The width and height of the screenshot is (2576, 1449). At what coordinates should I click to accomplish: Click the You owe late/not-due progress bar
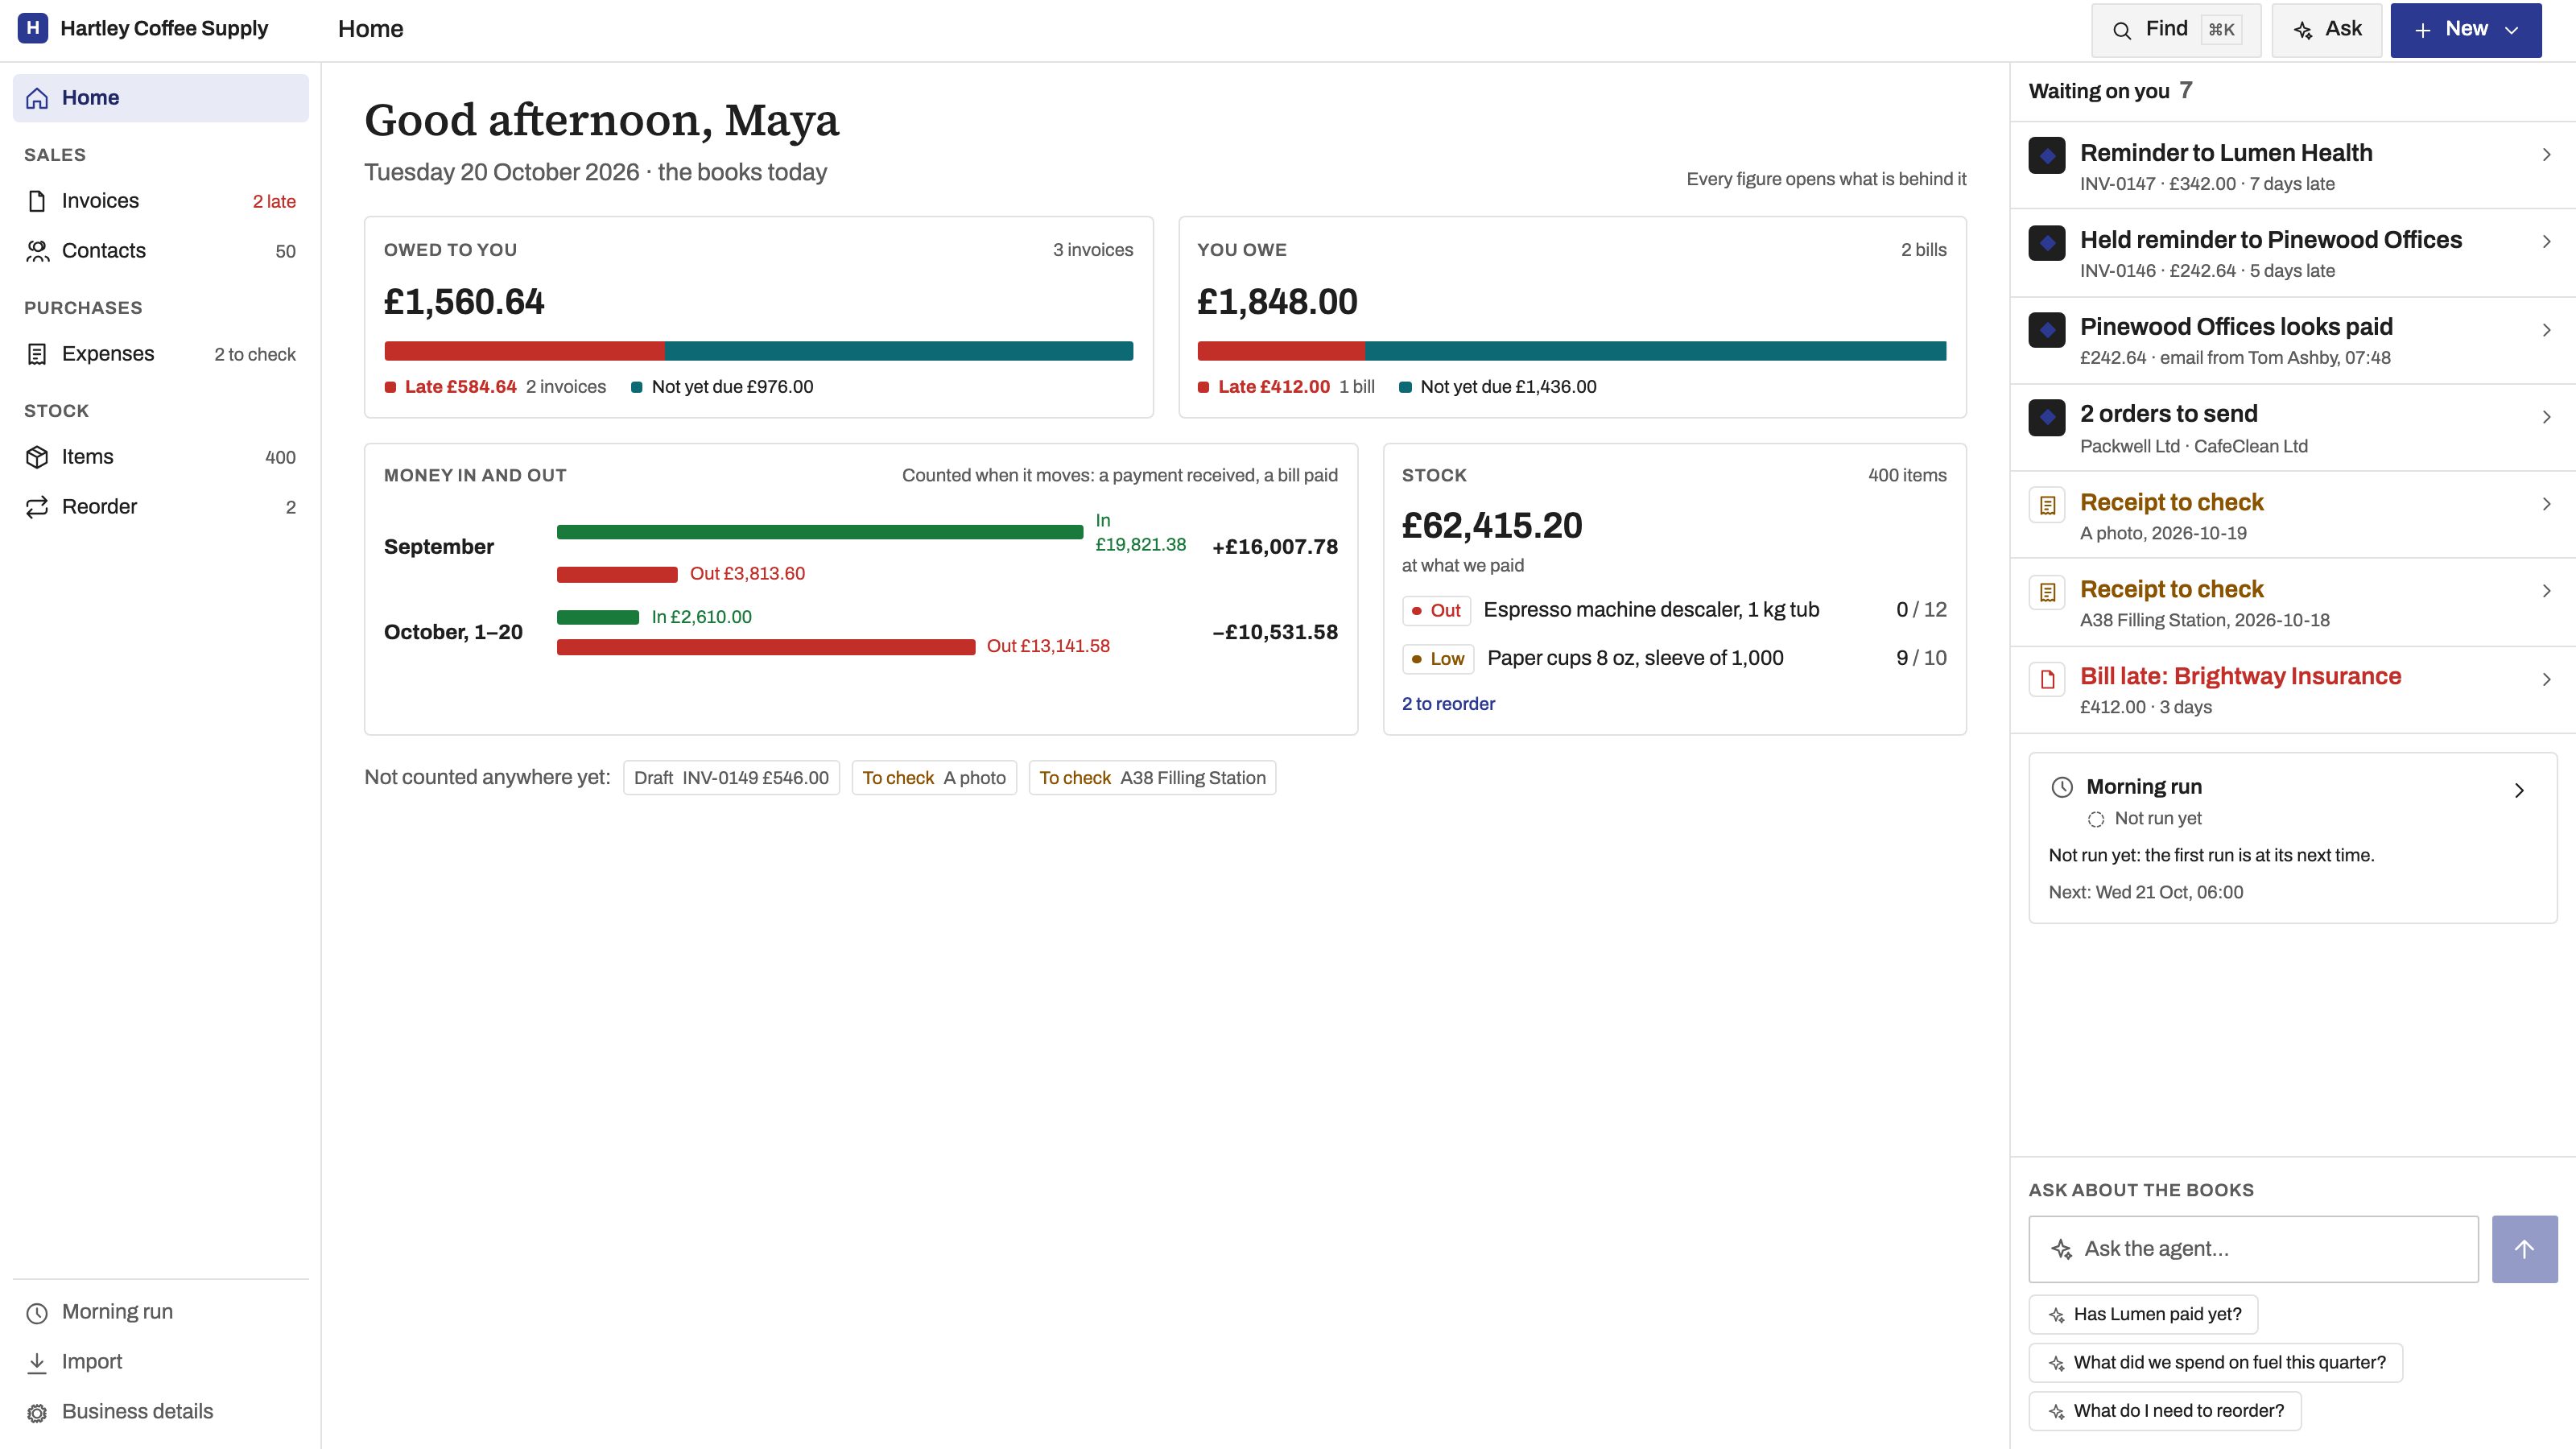click(x=1572, y=351)
